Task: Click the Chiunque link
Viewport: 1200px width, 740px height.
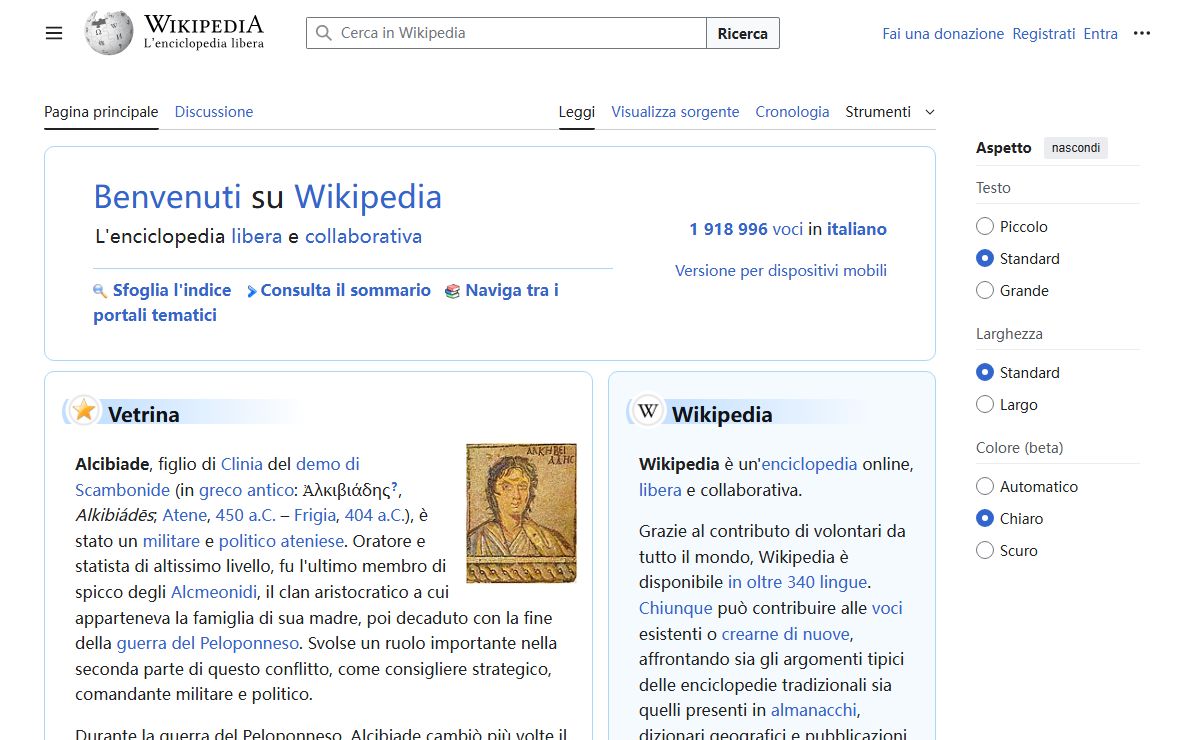Action: [x=676, y=608]
